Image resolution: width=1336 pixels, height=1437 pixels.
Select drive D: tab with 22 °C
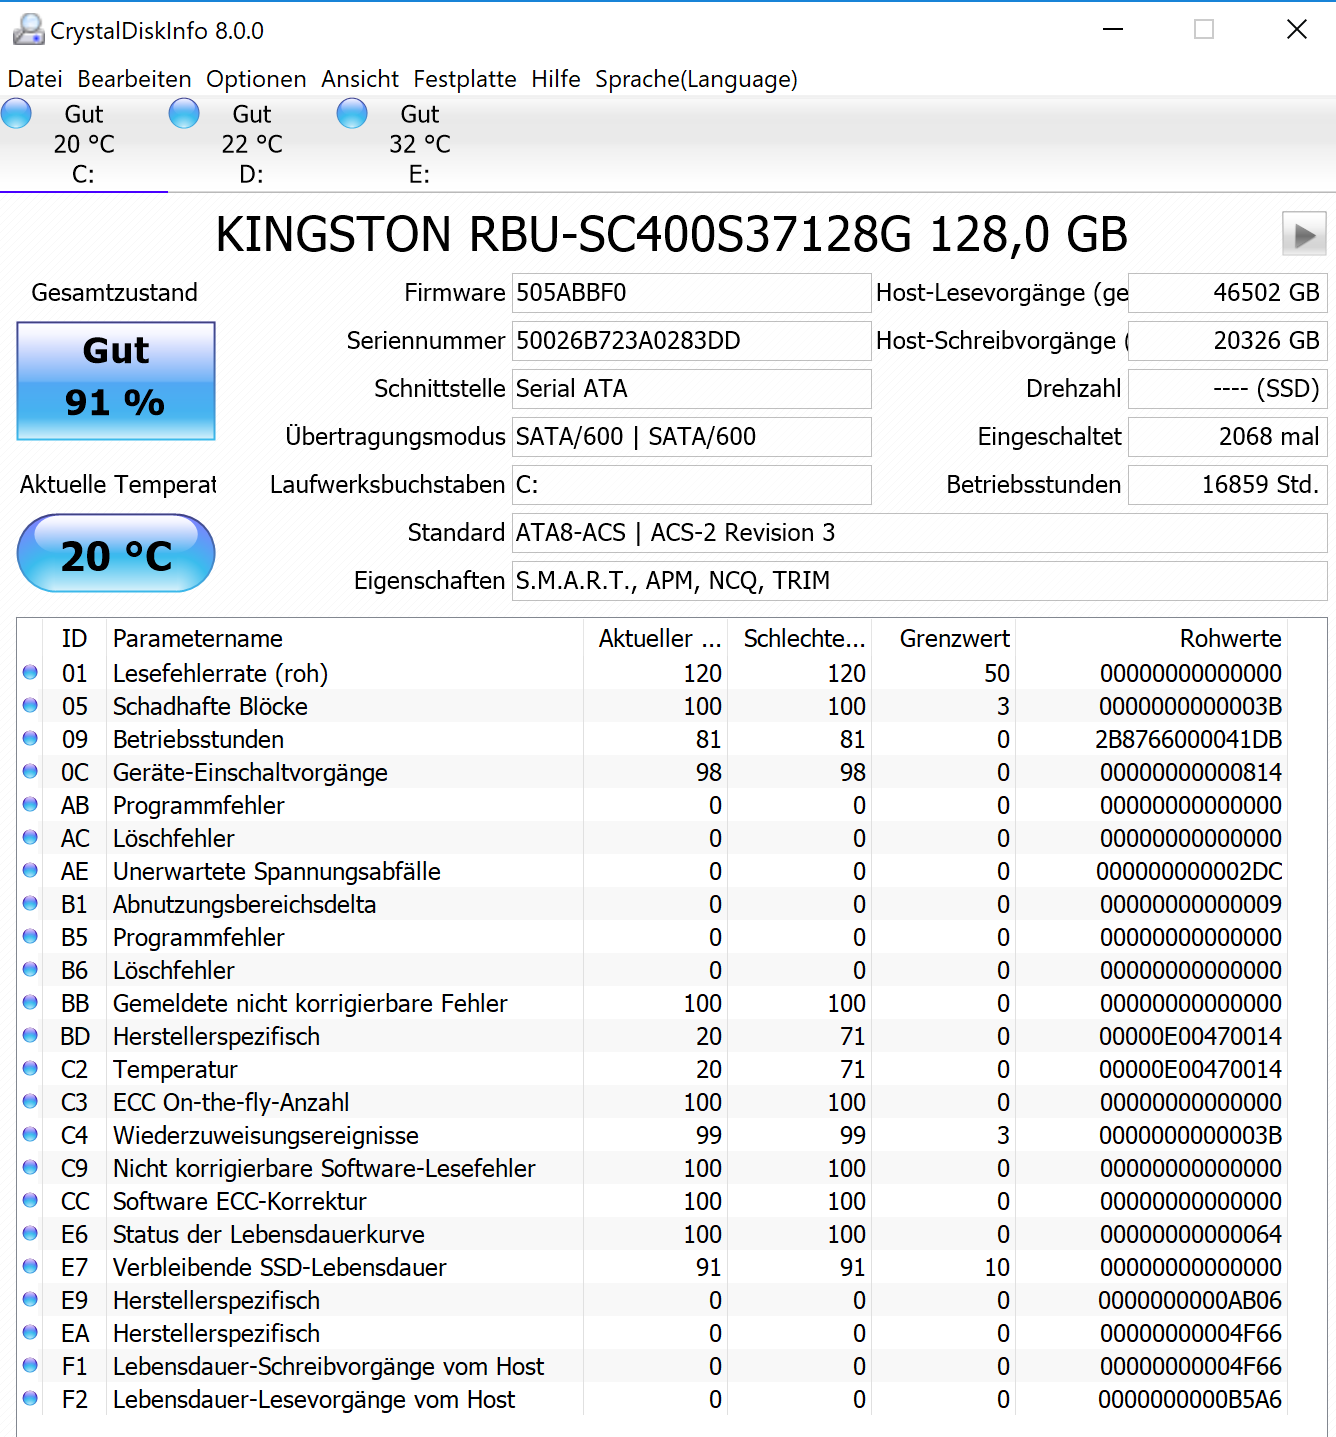[252, 144]
